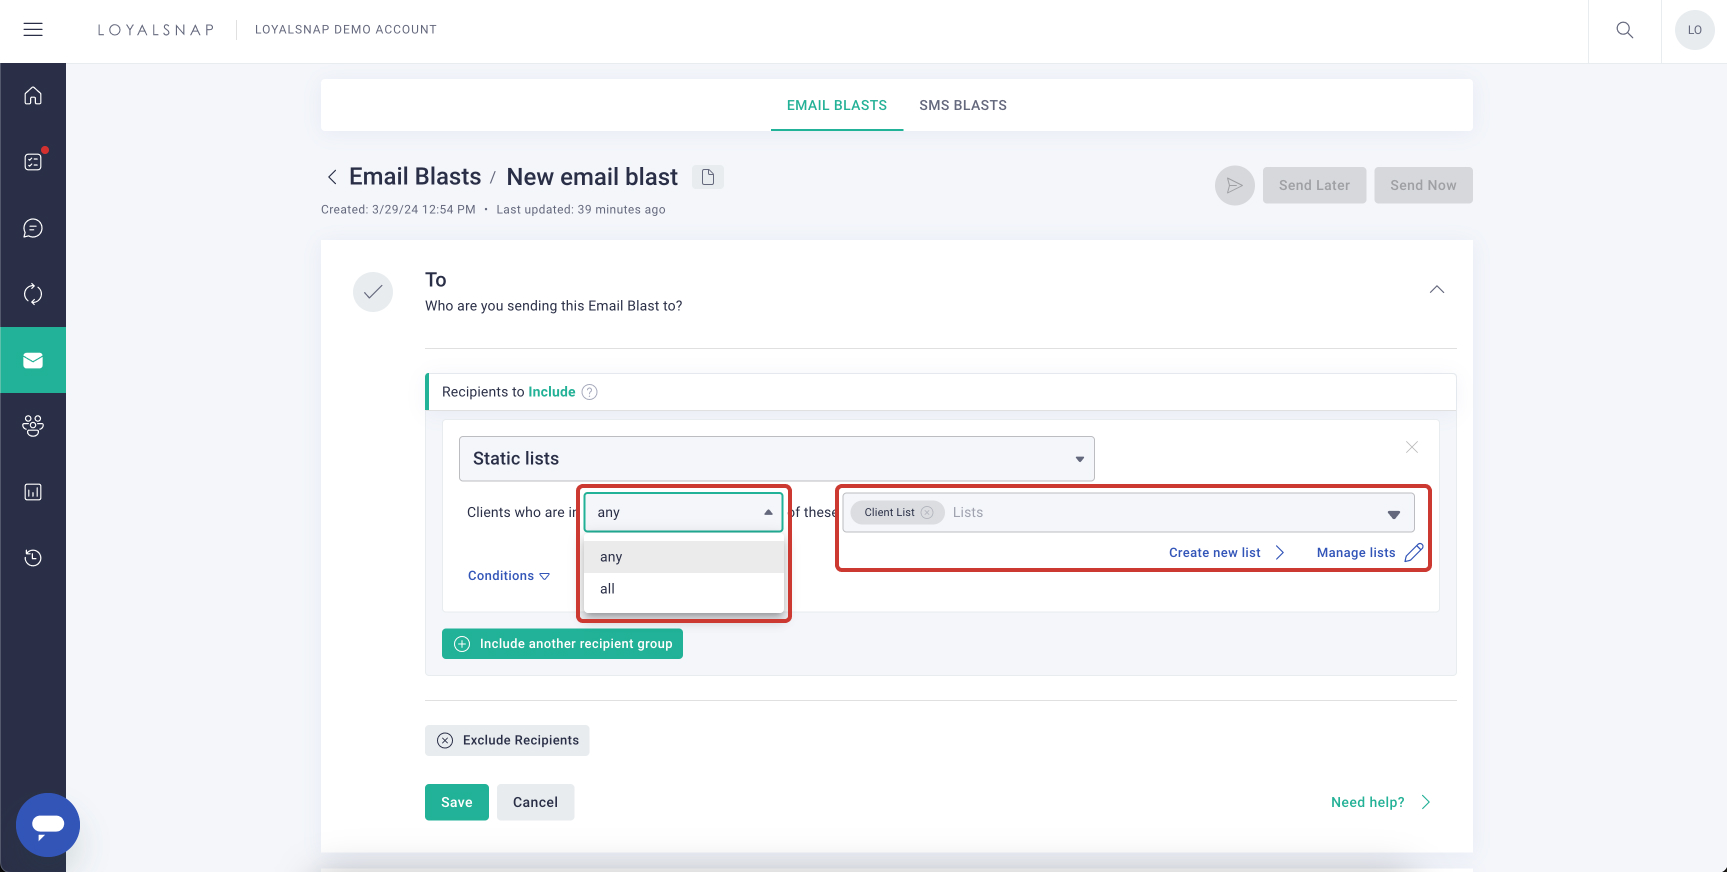Open the chat messages sidebar icon
This screenshot has height=872, width=1727.
[x=33, y=228]
